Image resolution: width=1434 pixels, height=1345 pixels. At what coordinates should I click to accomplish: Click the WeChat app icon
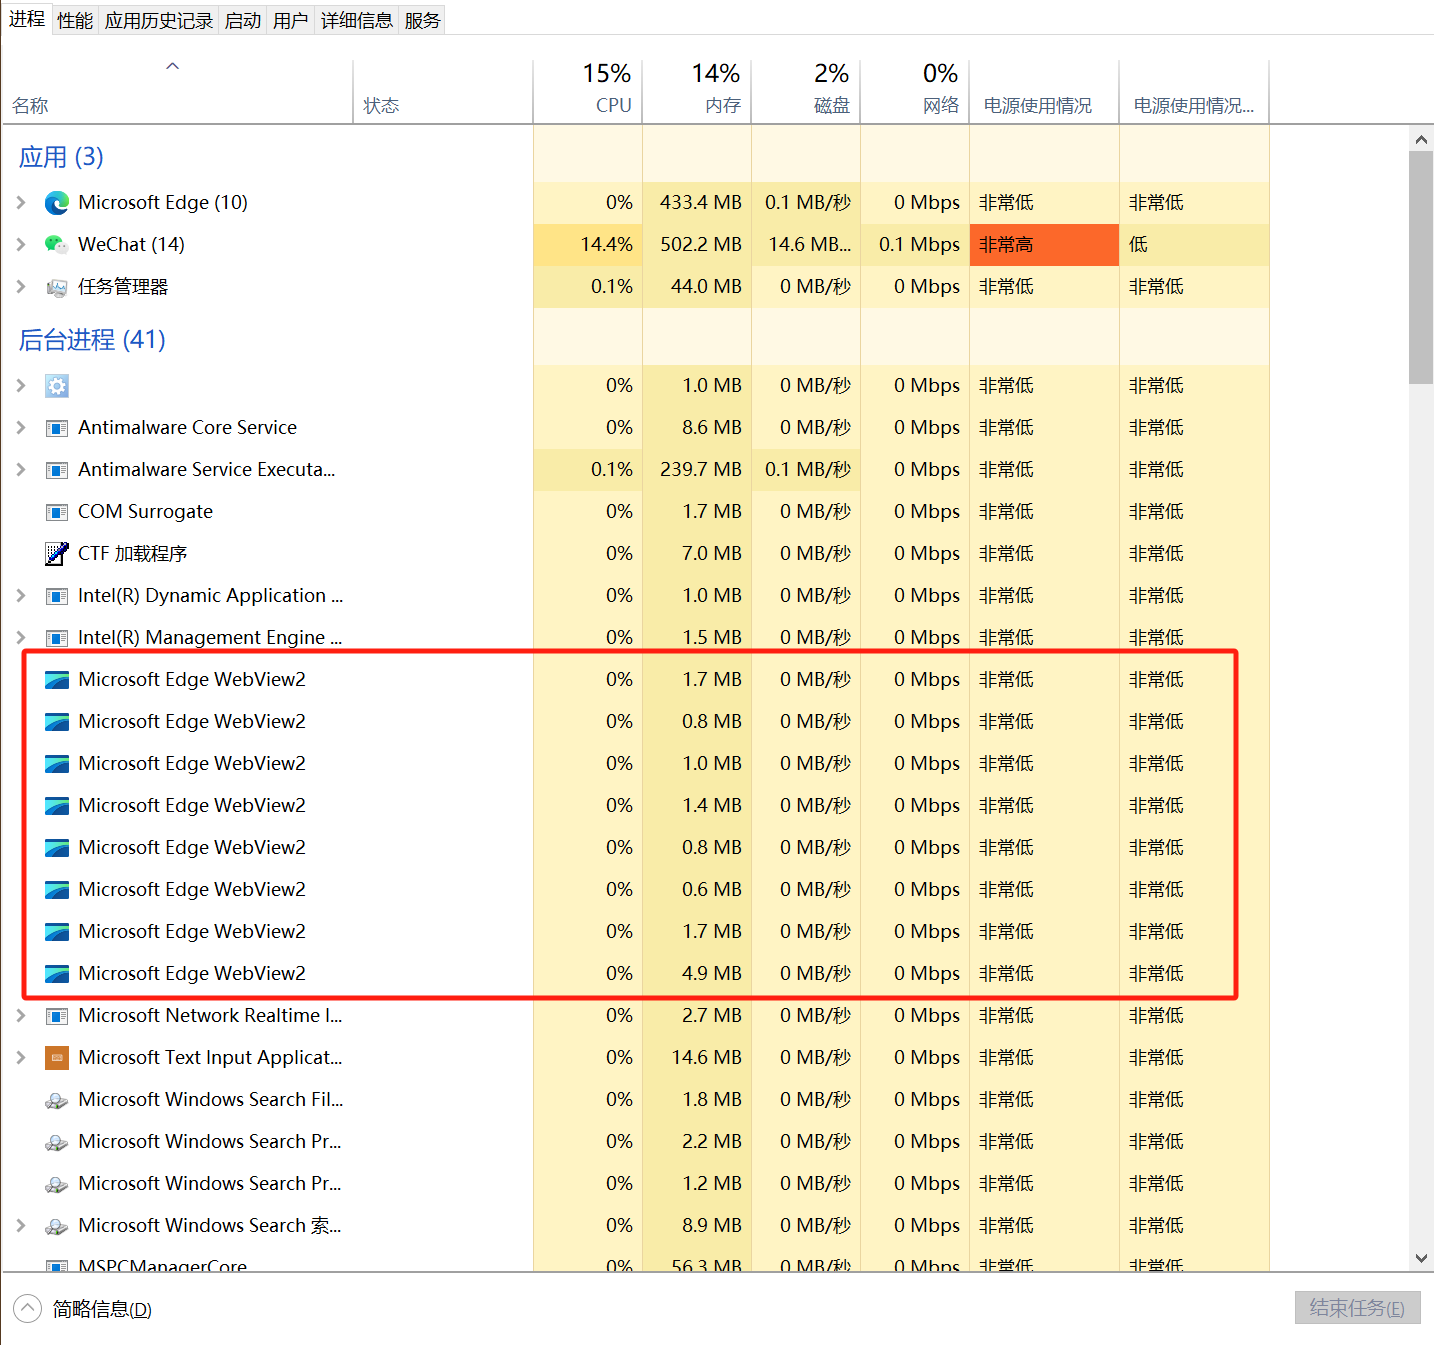click(x=57, y=245)
